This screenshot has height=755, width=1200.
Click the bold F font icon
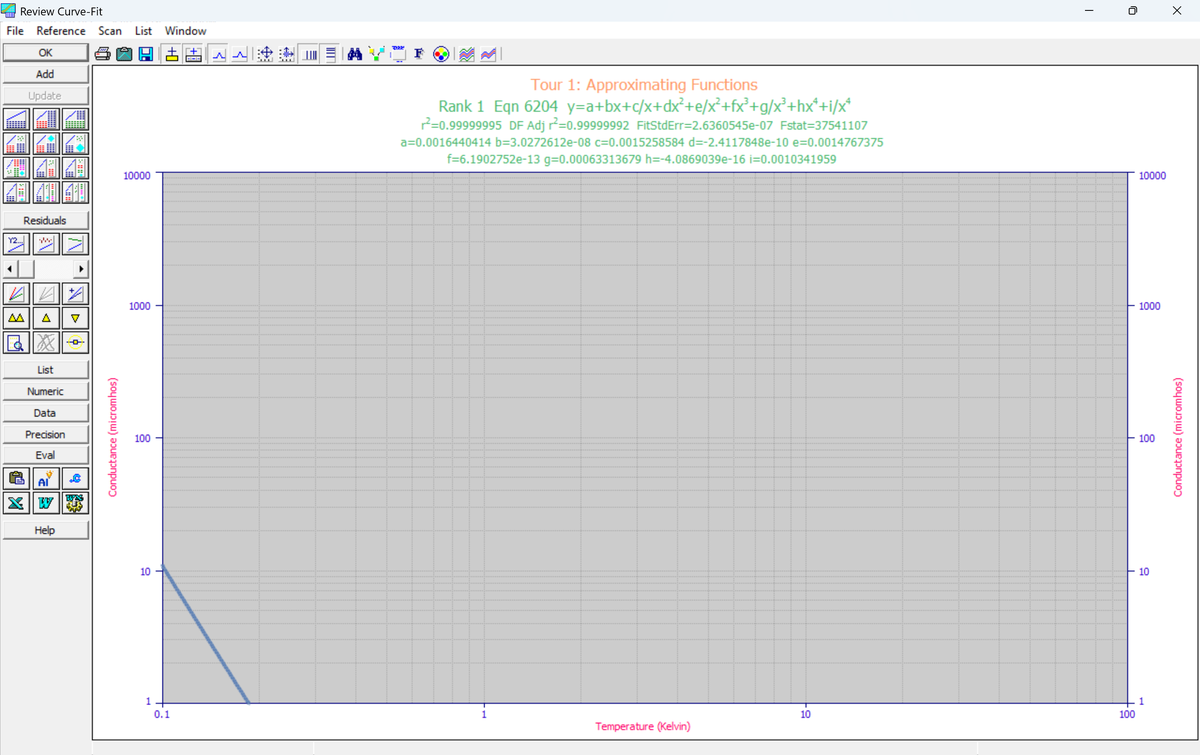coord(419,53)
